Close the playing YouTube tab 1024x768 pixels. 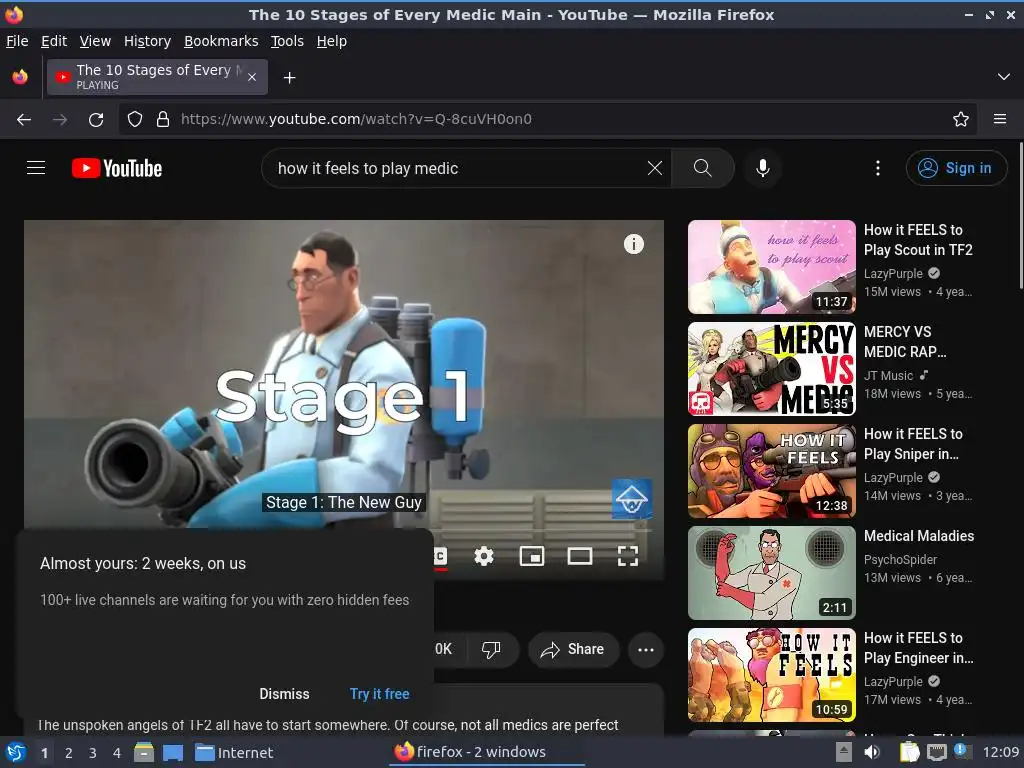point(252,77)
